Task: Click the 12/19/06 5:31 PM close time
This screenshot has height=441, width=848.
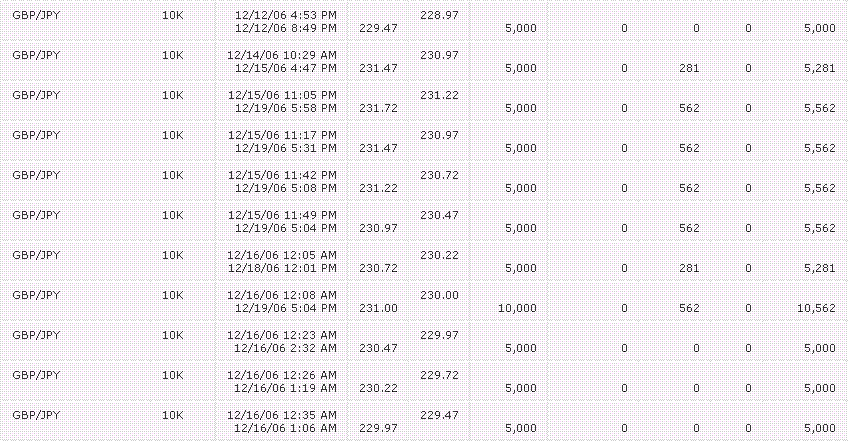Action: coord(286,148)
